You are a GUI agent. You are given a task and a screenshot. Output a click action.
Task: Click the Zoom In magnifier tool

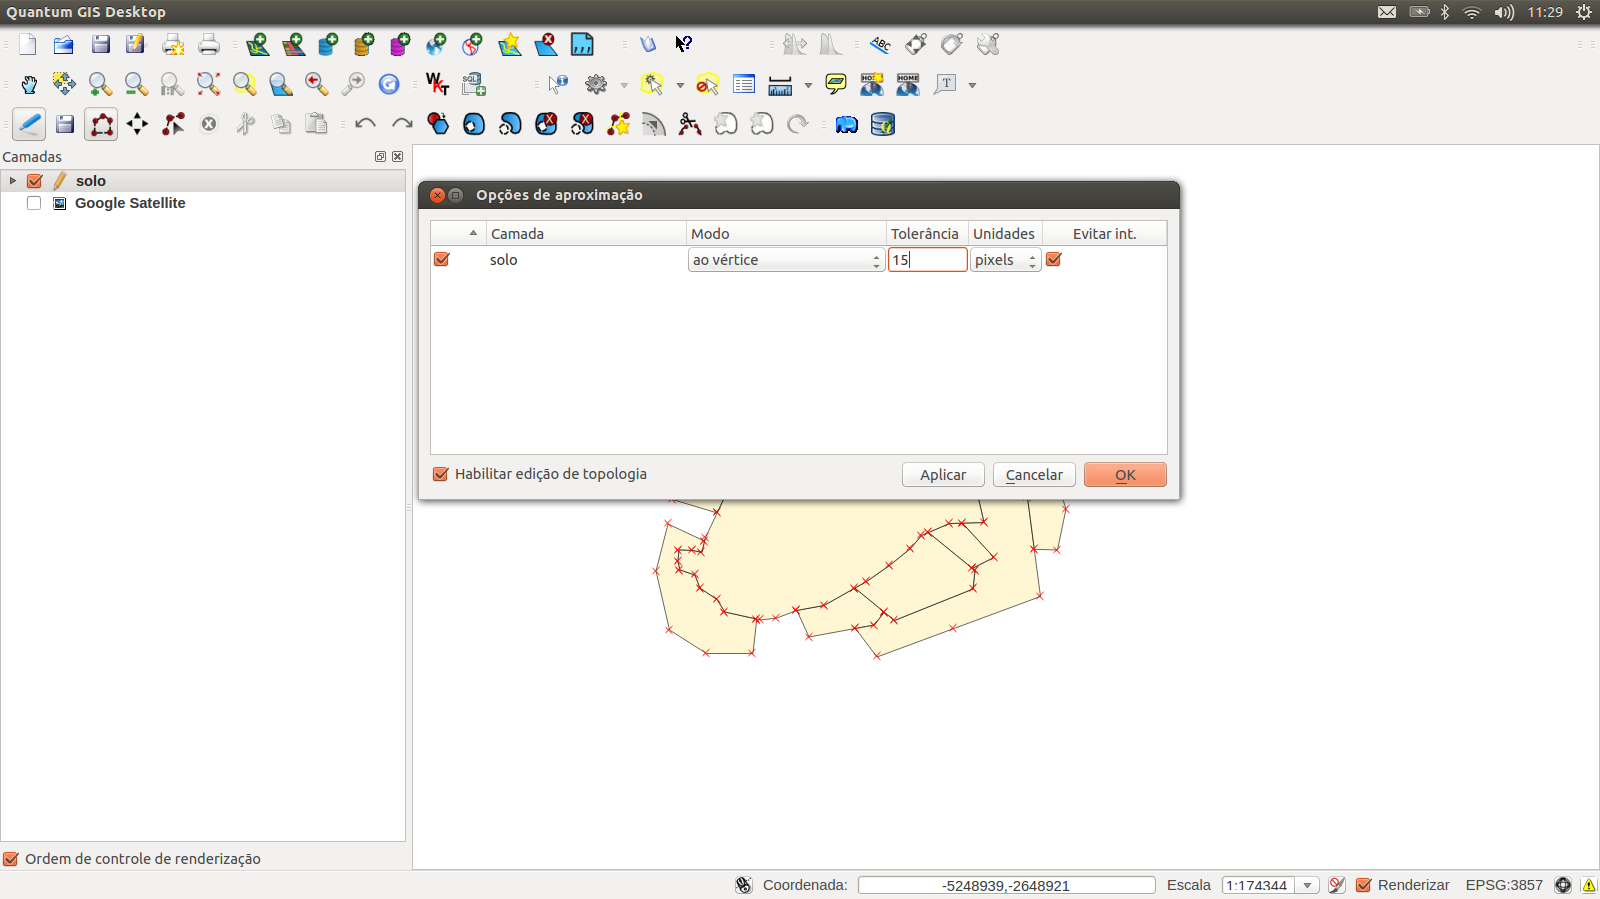coord(100,85)
